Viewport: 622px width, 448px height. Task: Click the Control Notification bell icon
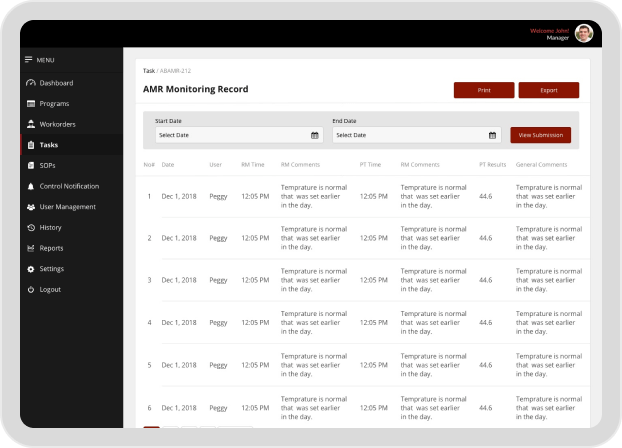coord(31,186)
